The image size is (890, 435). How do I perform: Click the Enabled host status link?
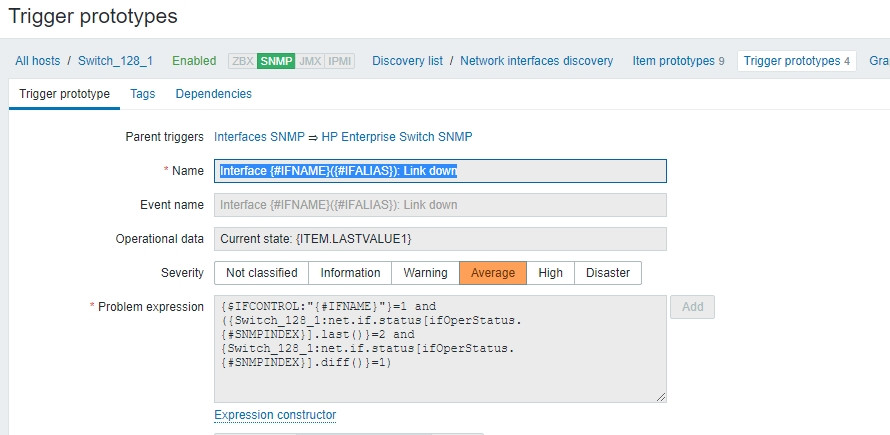(194, 61)
